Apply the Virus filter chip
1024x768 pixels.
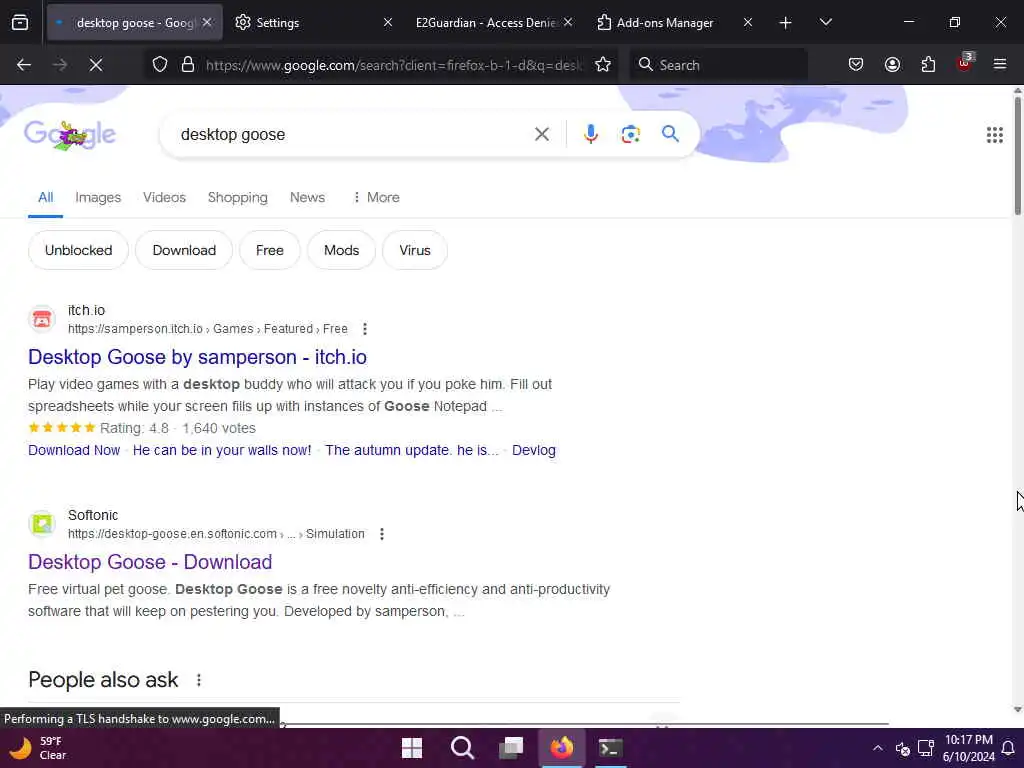pos(415,250)
